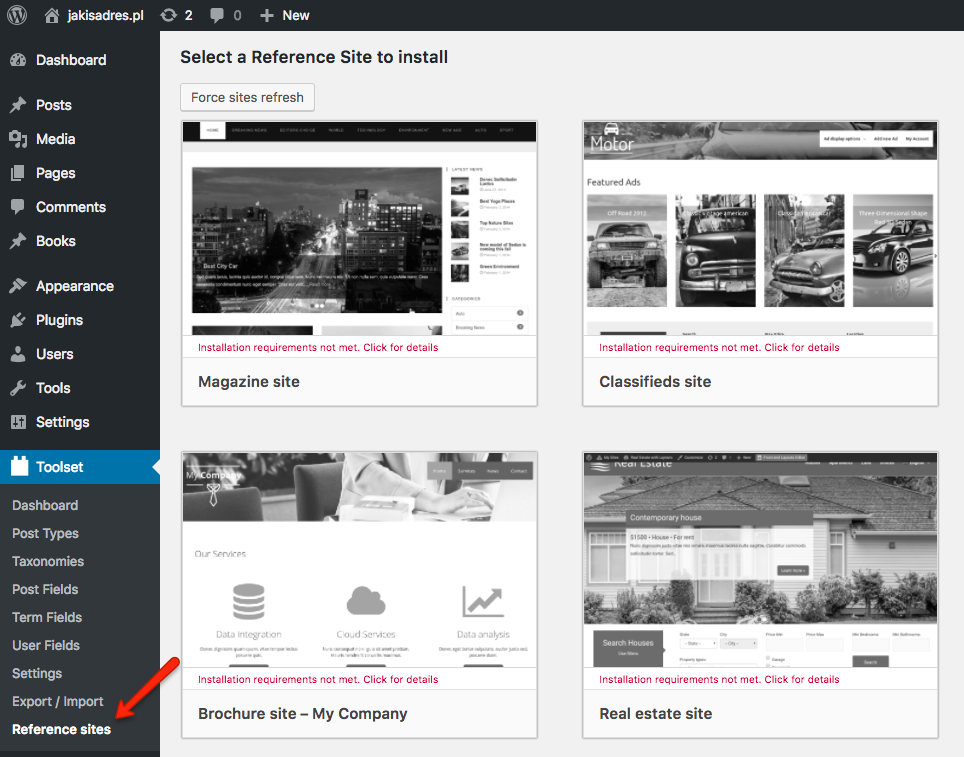
Task: Select the Magazine site thumbnail
Action: (360, 228)
